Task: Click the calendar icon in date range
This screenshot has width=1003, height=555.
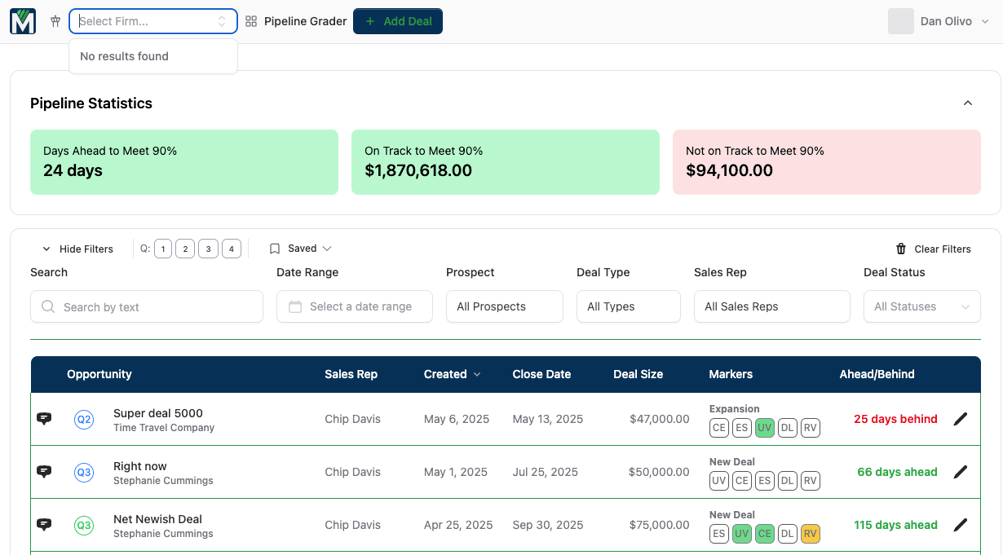Action: tap(295, 307)
